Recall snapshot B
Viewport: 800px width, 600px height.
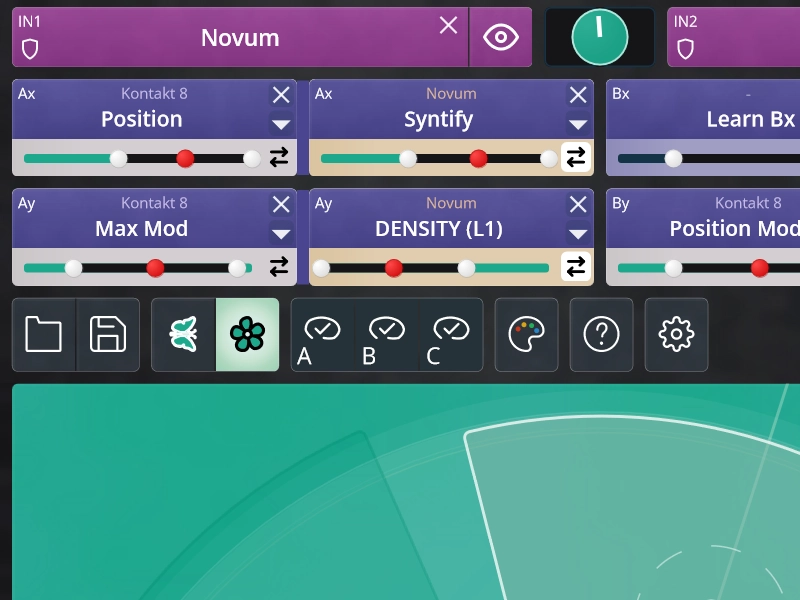[386, 335]
